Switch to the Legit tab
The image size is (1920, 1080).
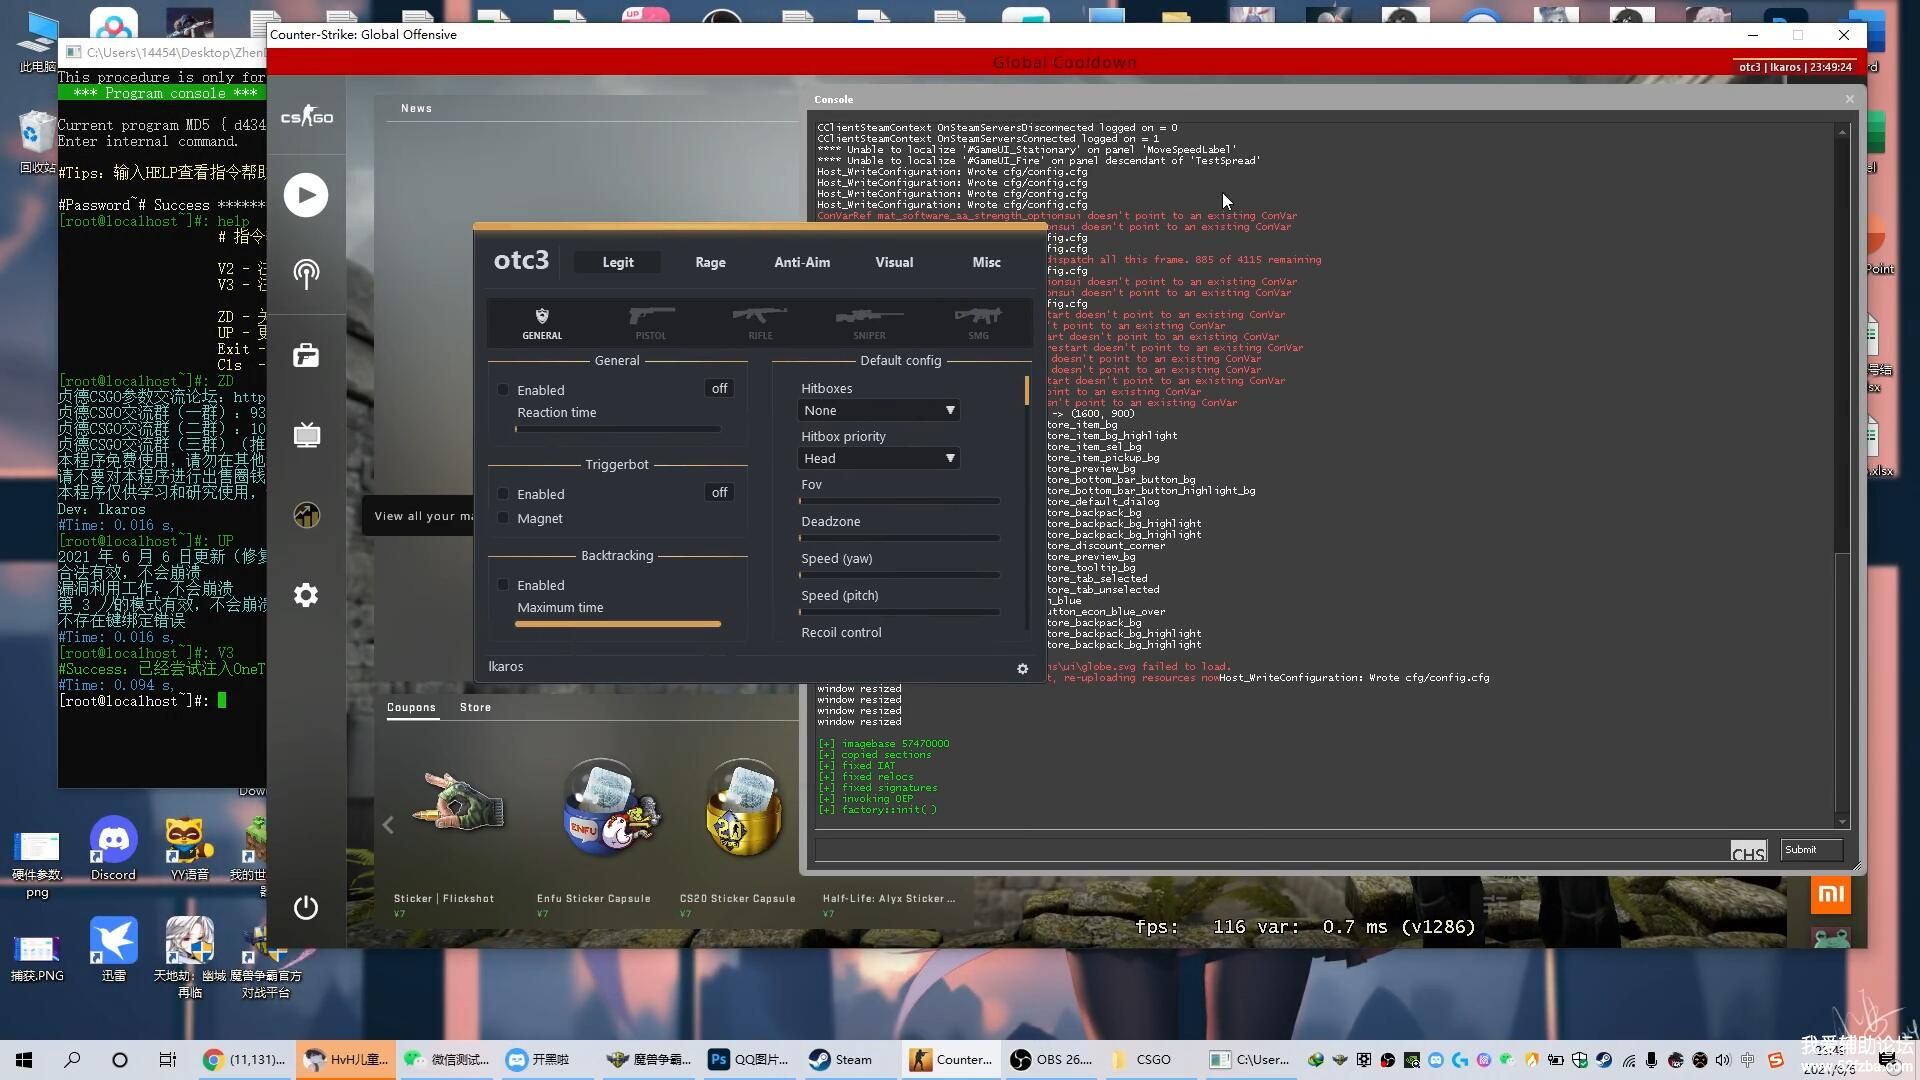tap(618, 262)
